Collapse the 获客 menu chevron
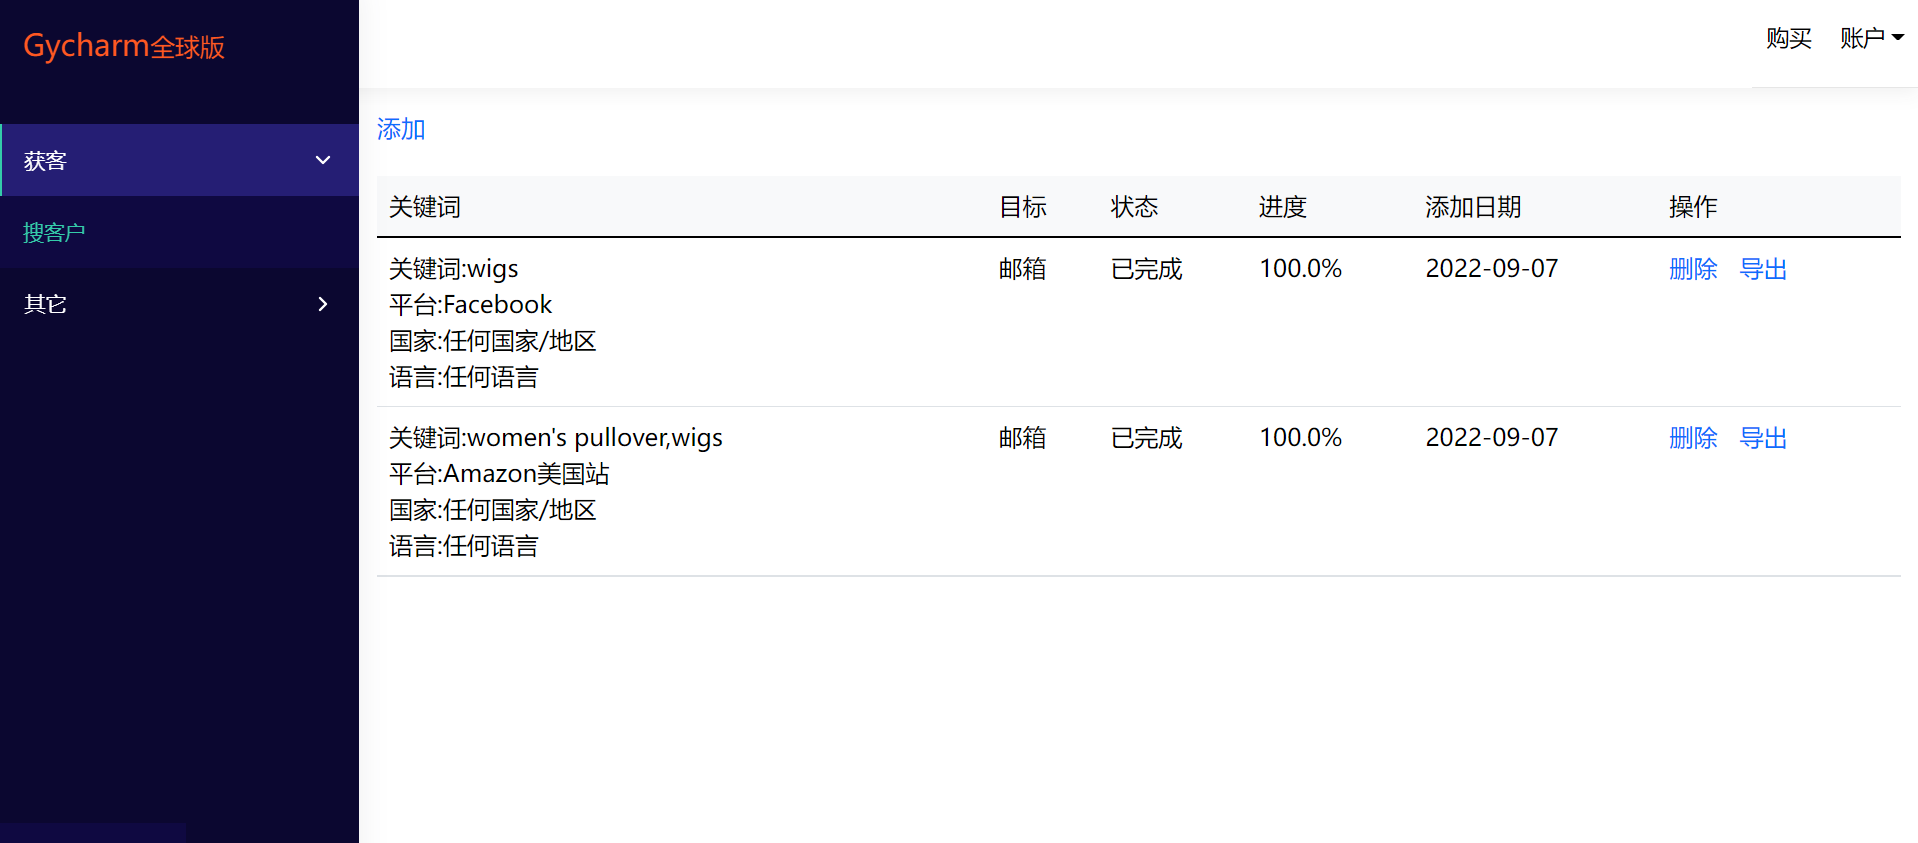 pyautogui.click(x=322, y=160)
